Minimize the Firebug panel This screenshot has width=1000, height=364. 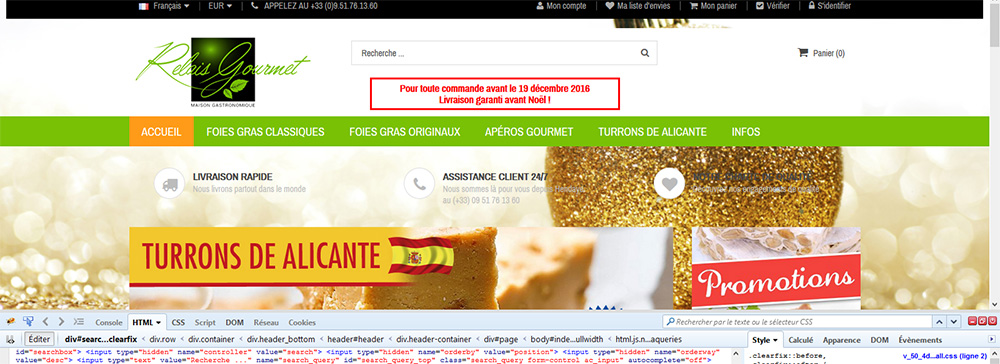(973, 321)
